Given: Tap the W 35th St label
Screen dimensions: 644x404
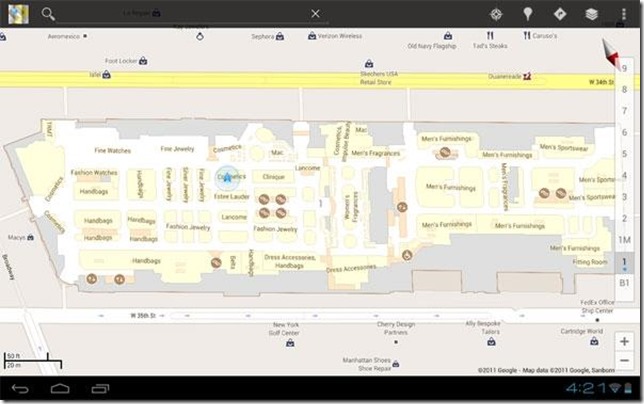Looking at the screenshot, I should pyautogui.click(x=143, y=316).
